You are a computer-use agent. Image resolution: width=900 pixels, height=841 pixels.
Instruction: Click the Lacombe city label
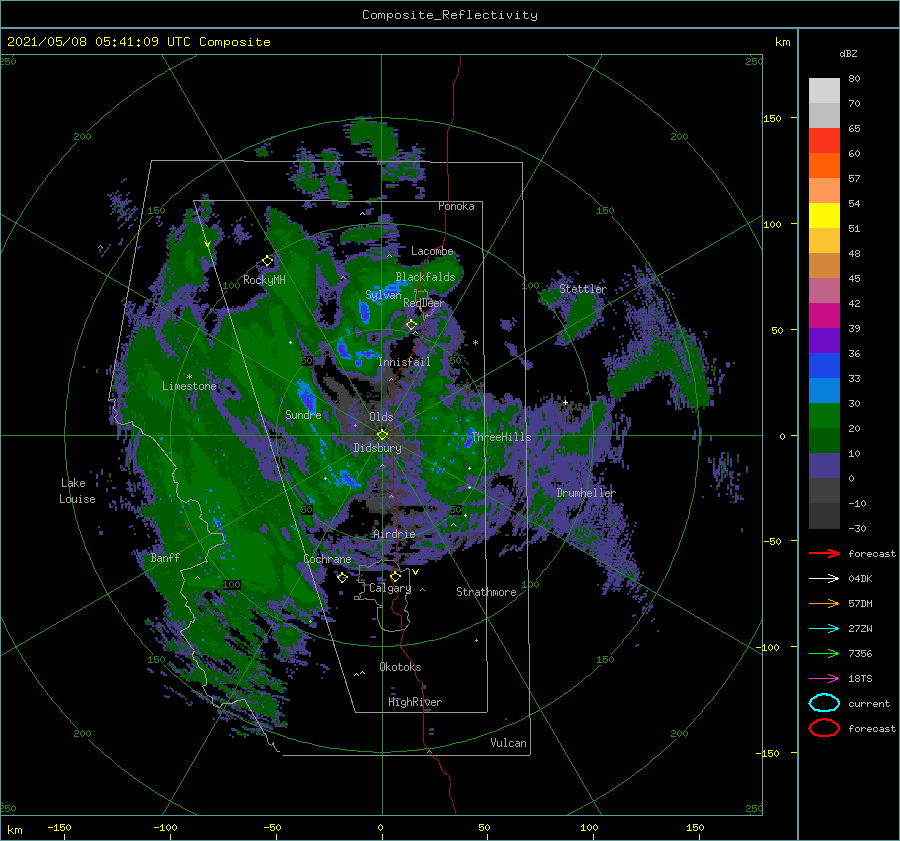pyautogui.click(x=432, y=251)
